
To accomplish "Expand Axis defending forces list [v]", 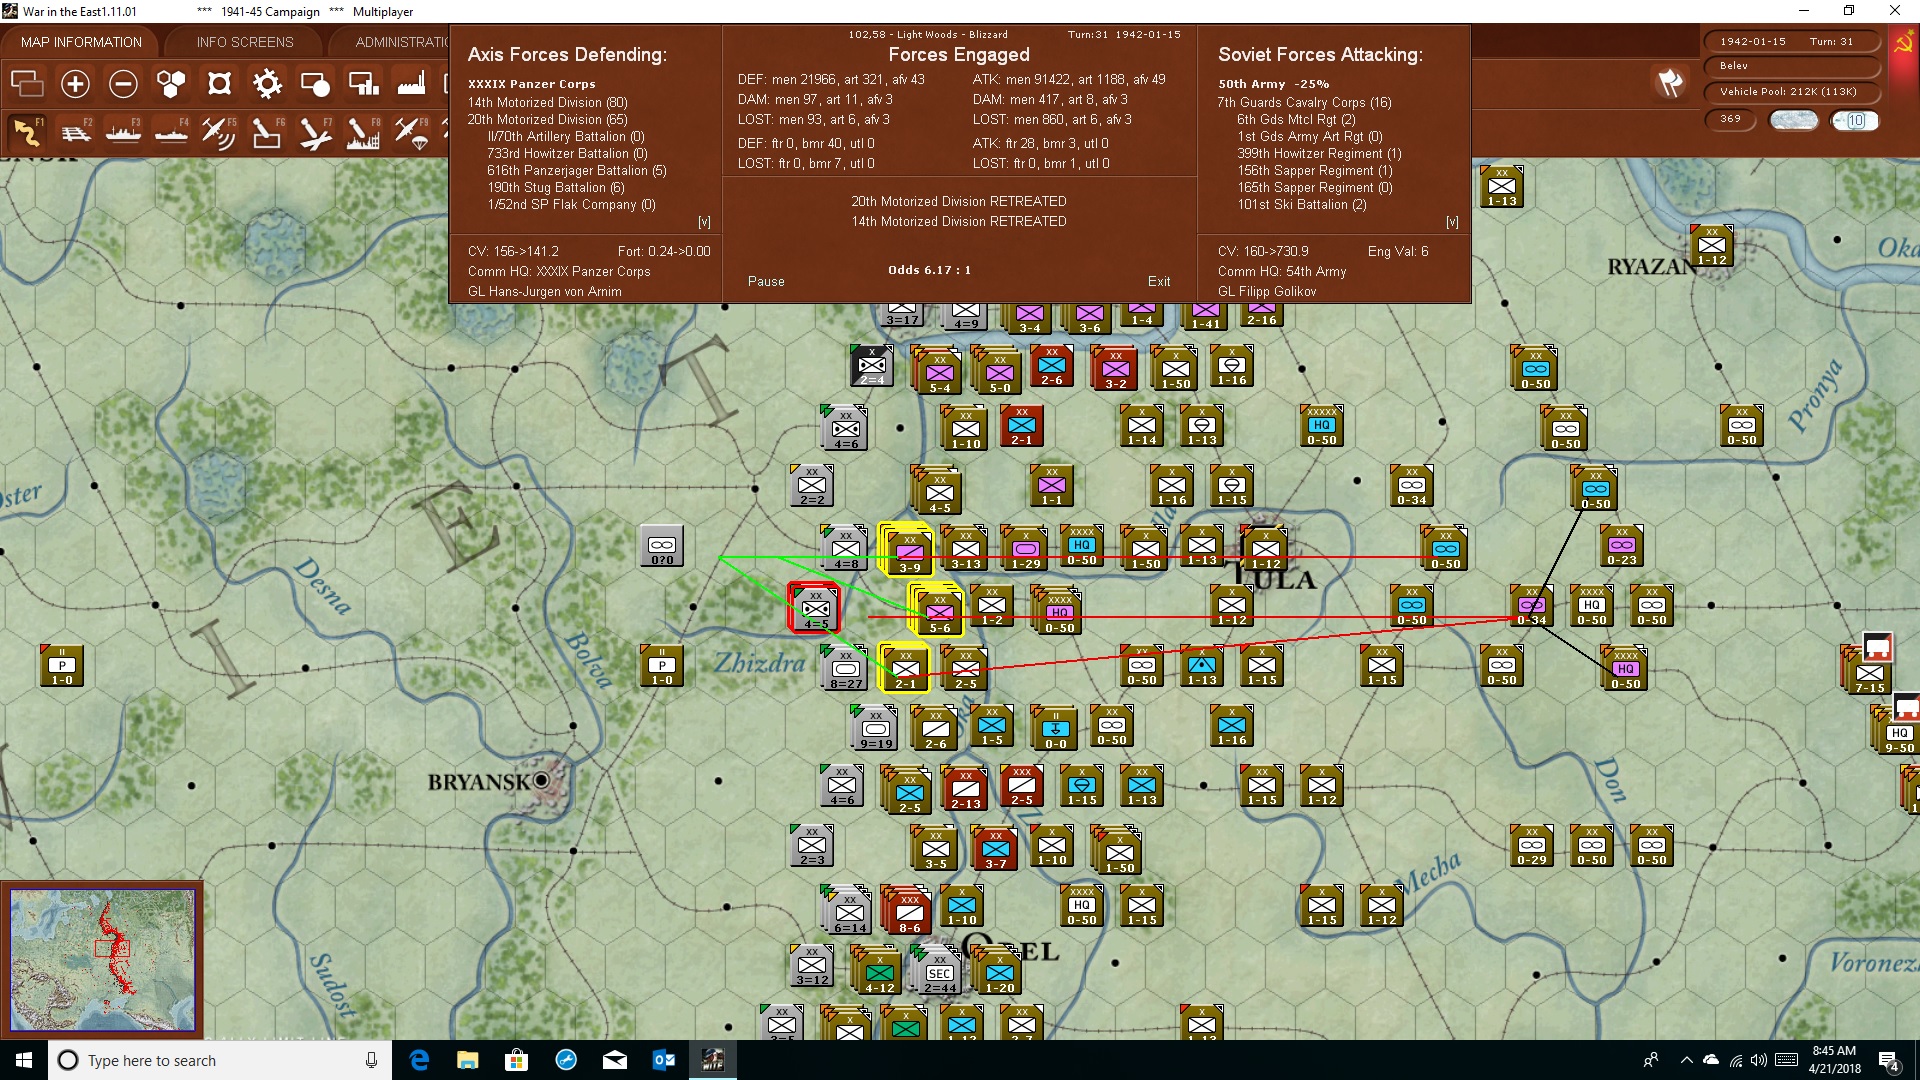I will [704, 222].
